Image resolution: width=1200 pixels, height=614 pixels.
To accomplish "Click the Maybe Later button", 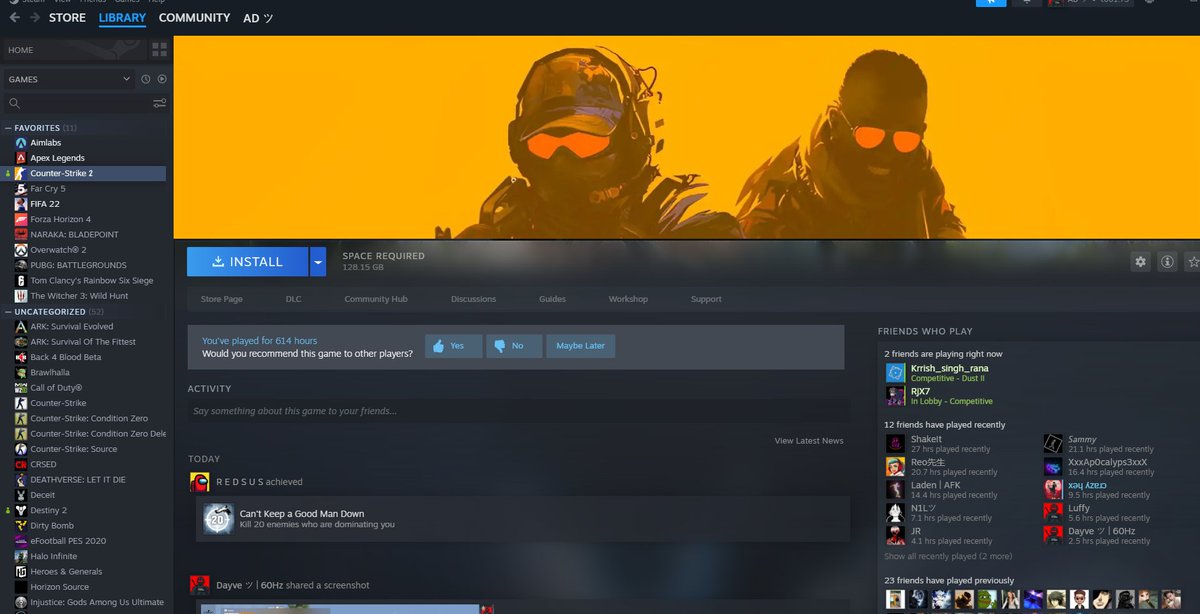I will (581, 346).
